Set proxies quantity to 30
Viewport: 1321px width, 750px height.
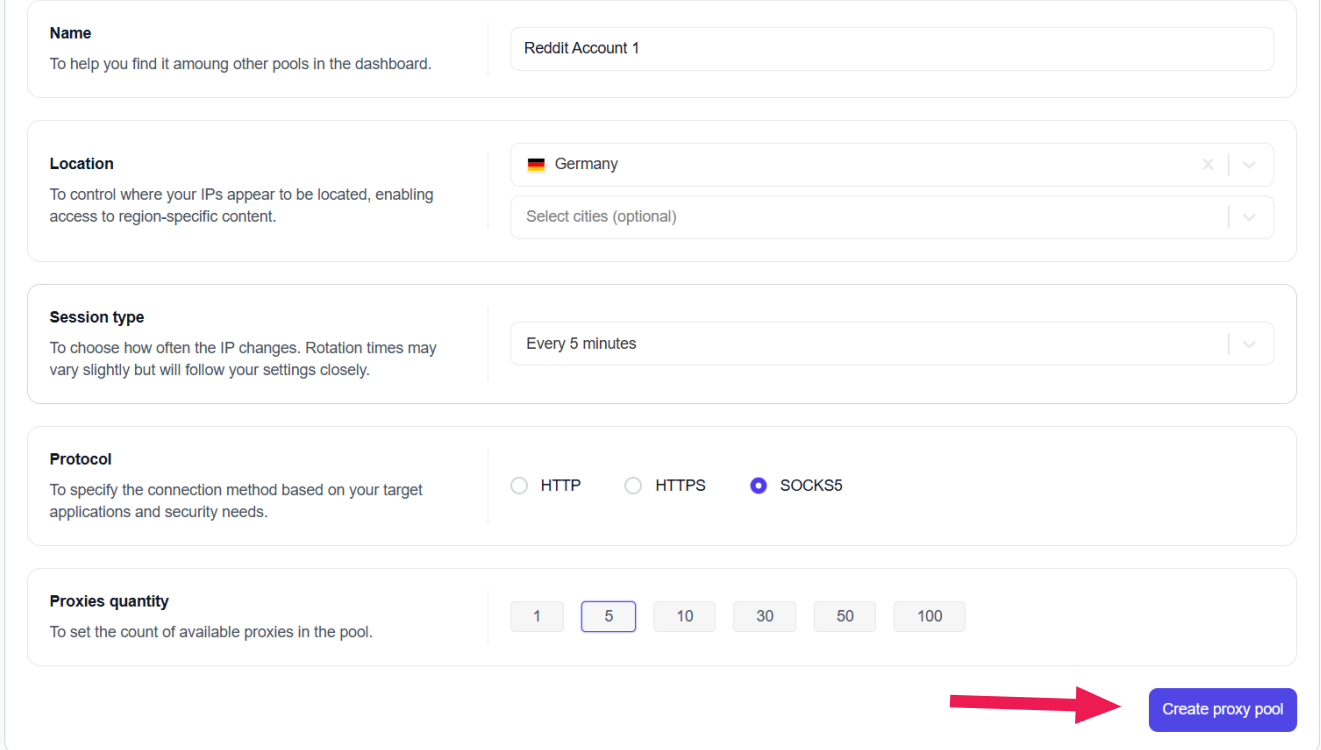pos(765,616)
